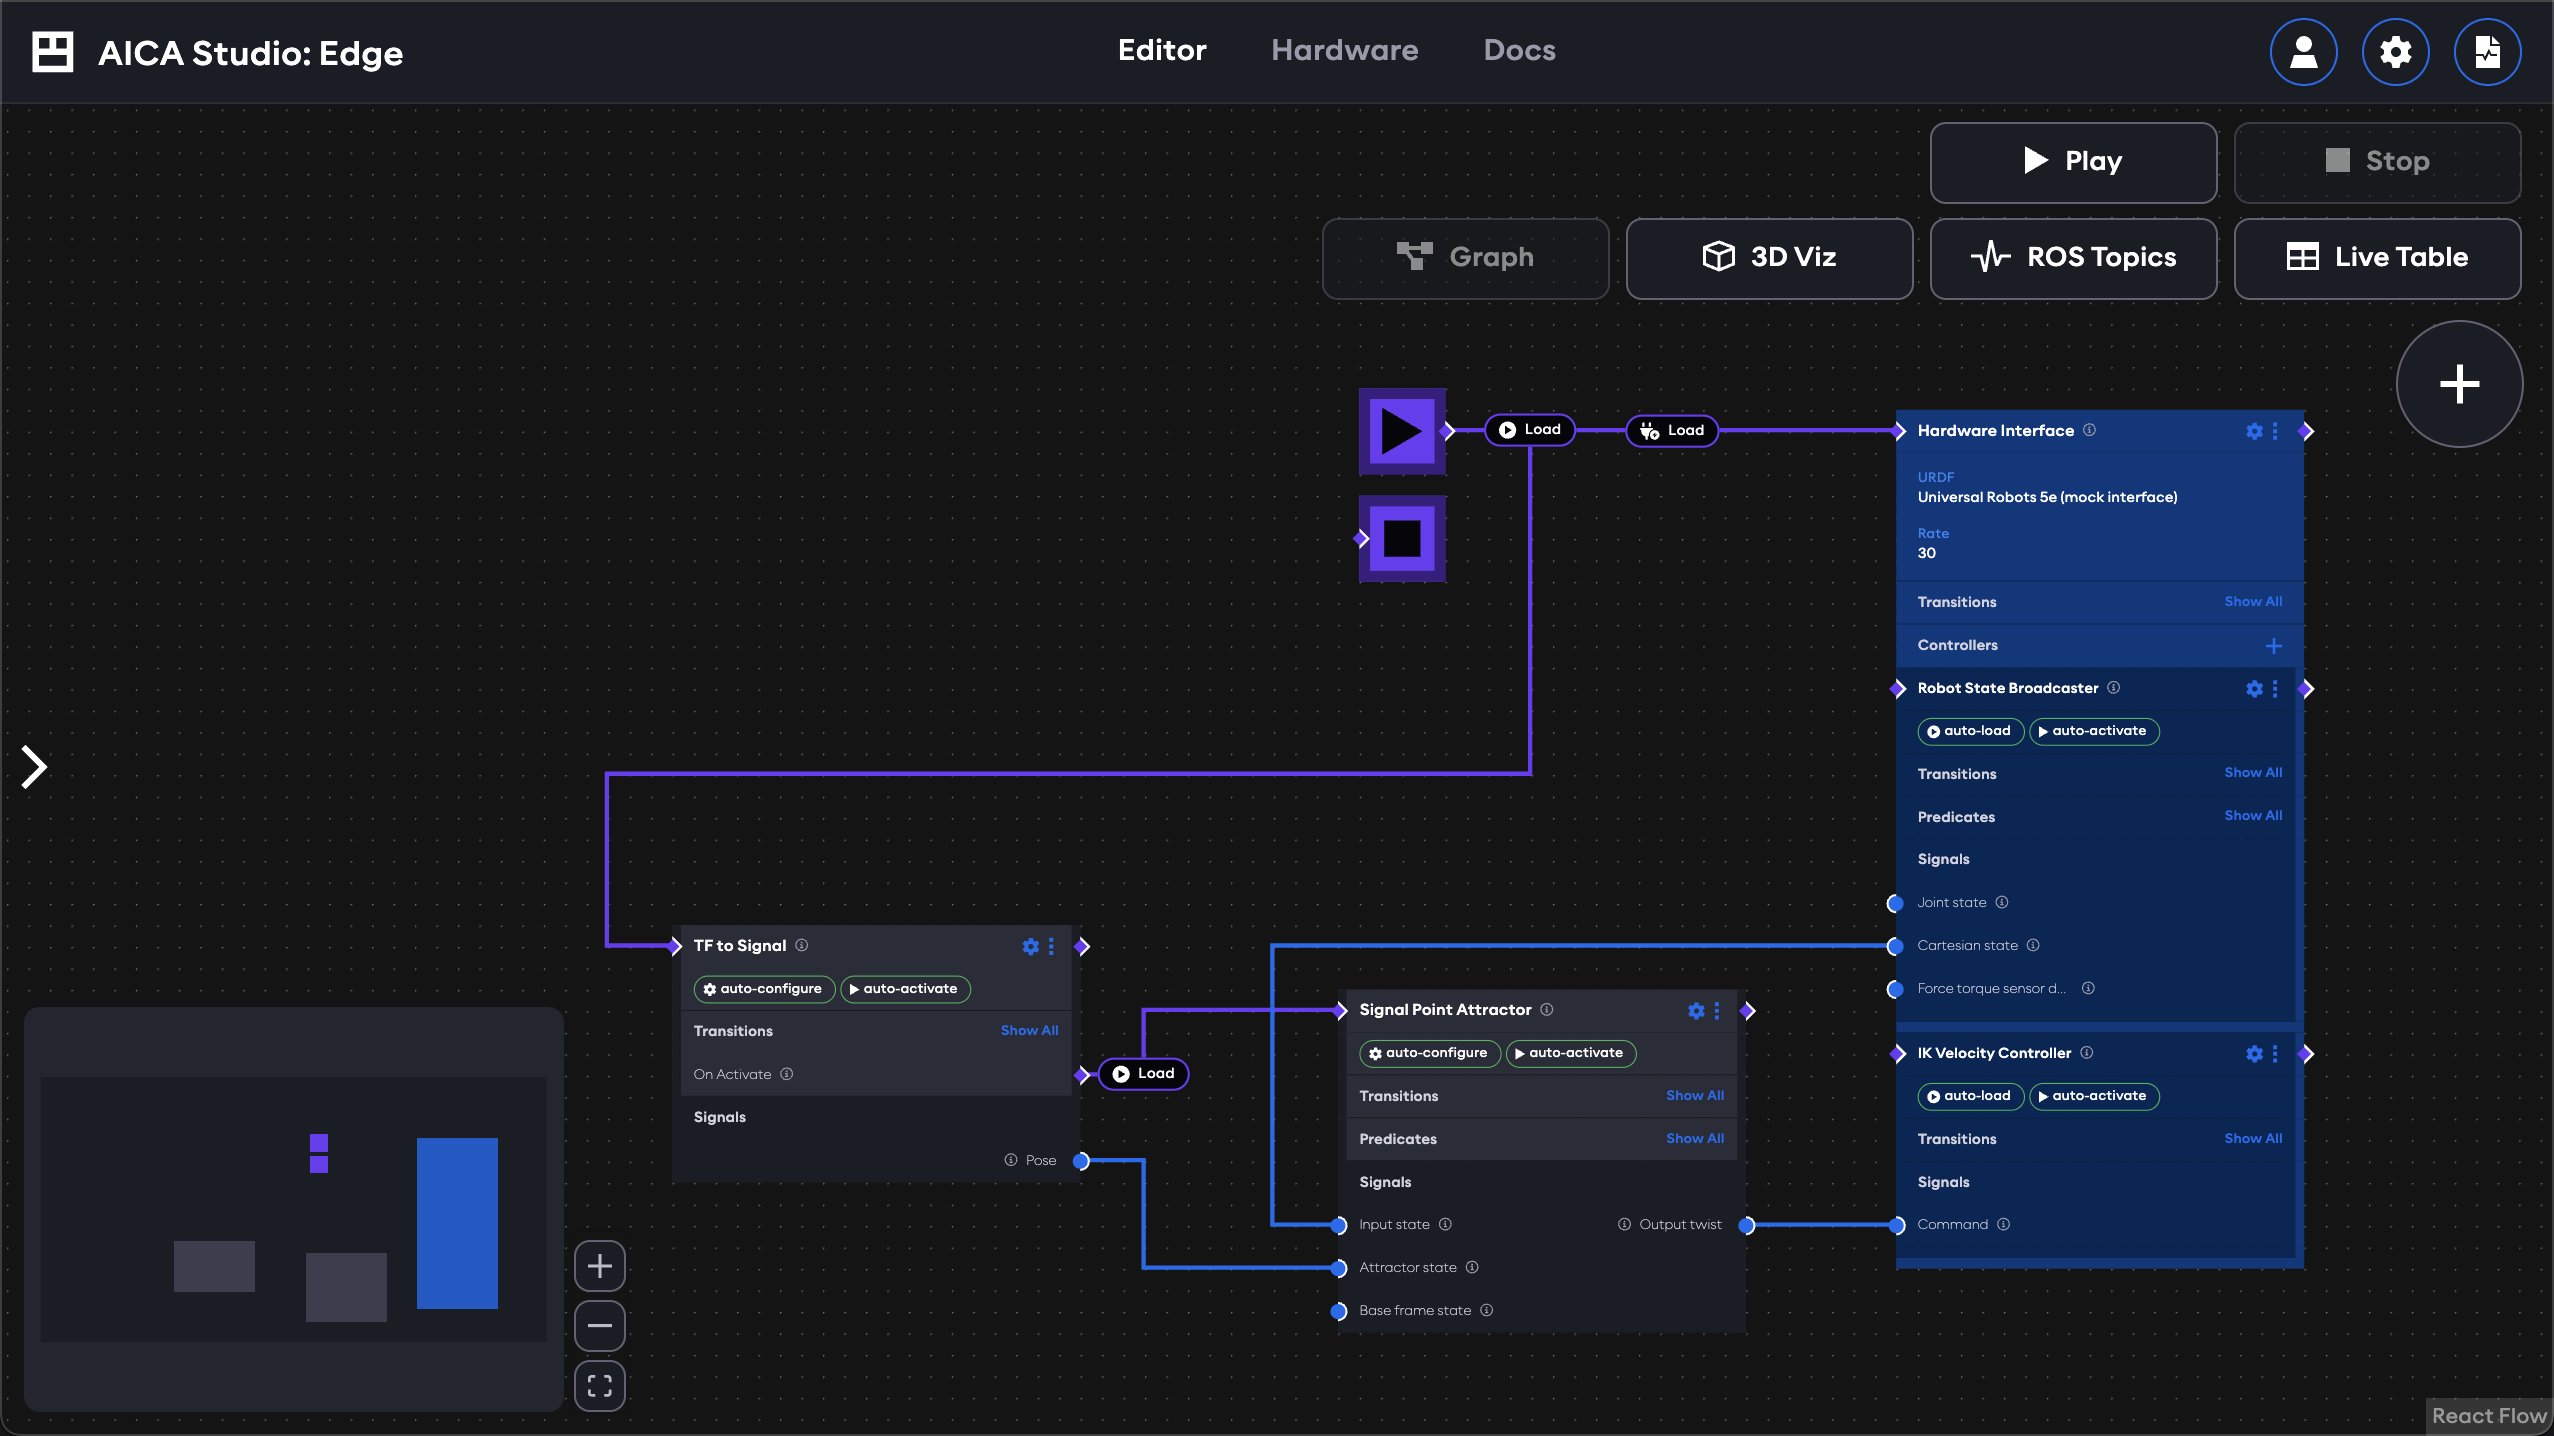Open TF to Signal three-dot menu
The image size is (2554, 1436).
coord(1051,946)
